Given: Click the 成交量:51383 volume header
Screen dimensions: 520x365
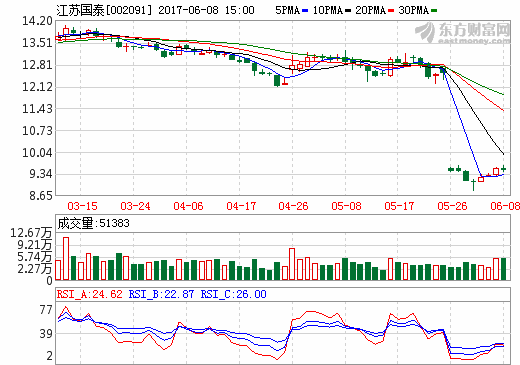Looking at the screenshot, I should (93, 223).
